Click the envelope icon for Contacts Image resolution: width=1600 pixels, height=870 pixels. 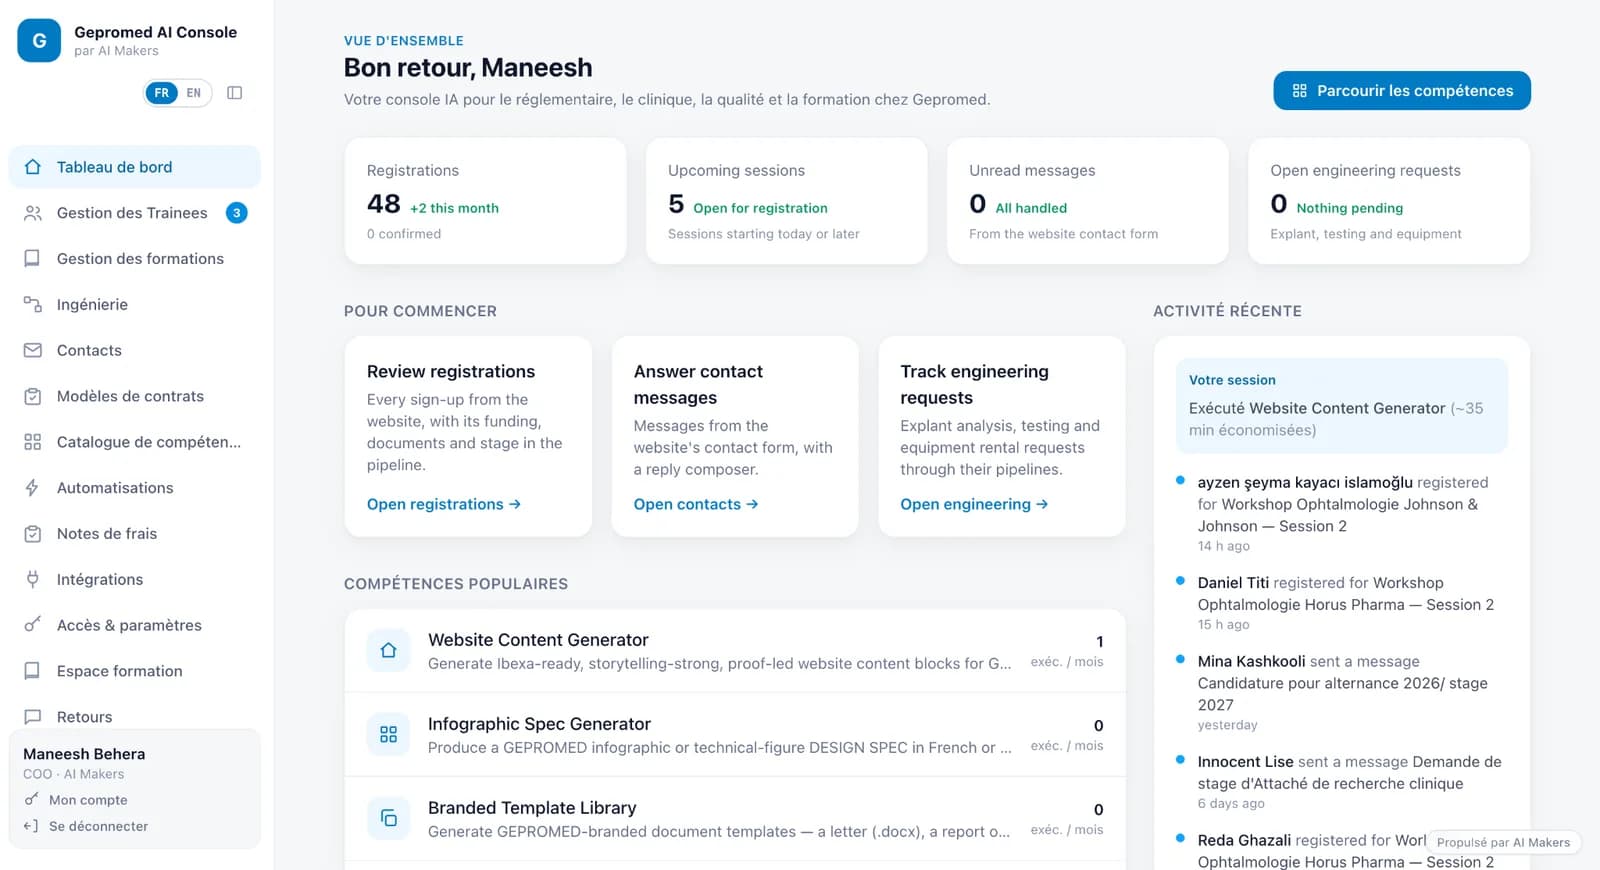33,351
